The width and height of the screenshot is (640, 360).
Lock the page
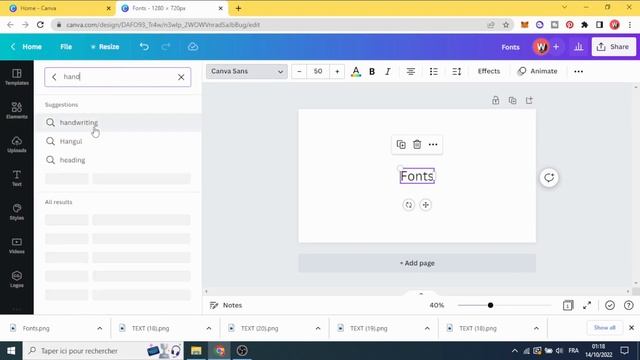point(496,100)
